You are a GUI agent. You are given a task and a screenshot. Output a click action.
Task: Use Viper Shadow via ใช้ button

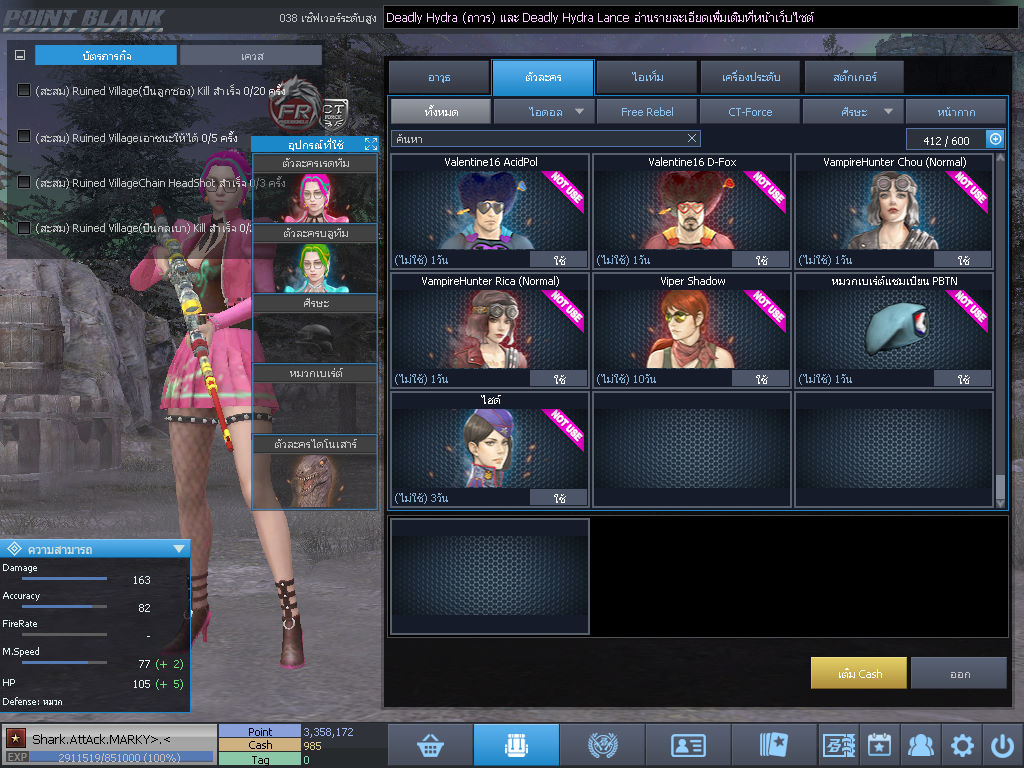[761, 379]
